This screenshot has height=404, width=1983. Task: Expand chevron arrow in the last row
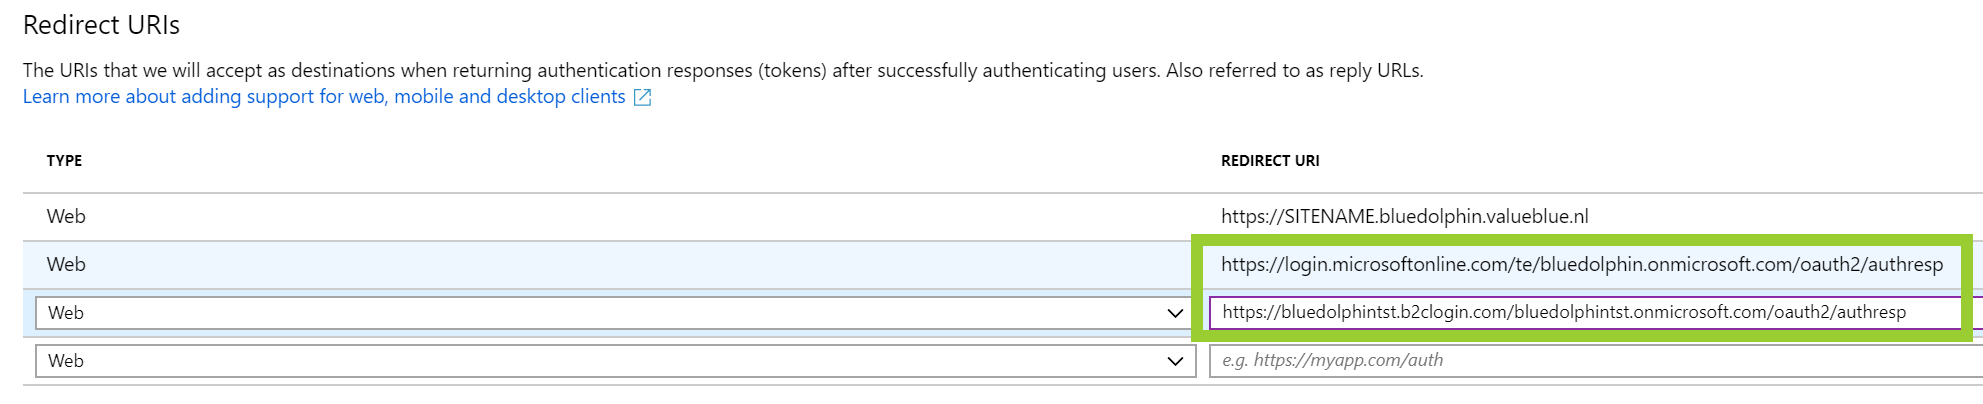pos(1175,361)
